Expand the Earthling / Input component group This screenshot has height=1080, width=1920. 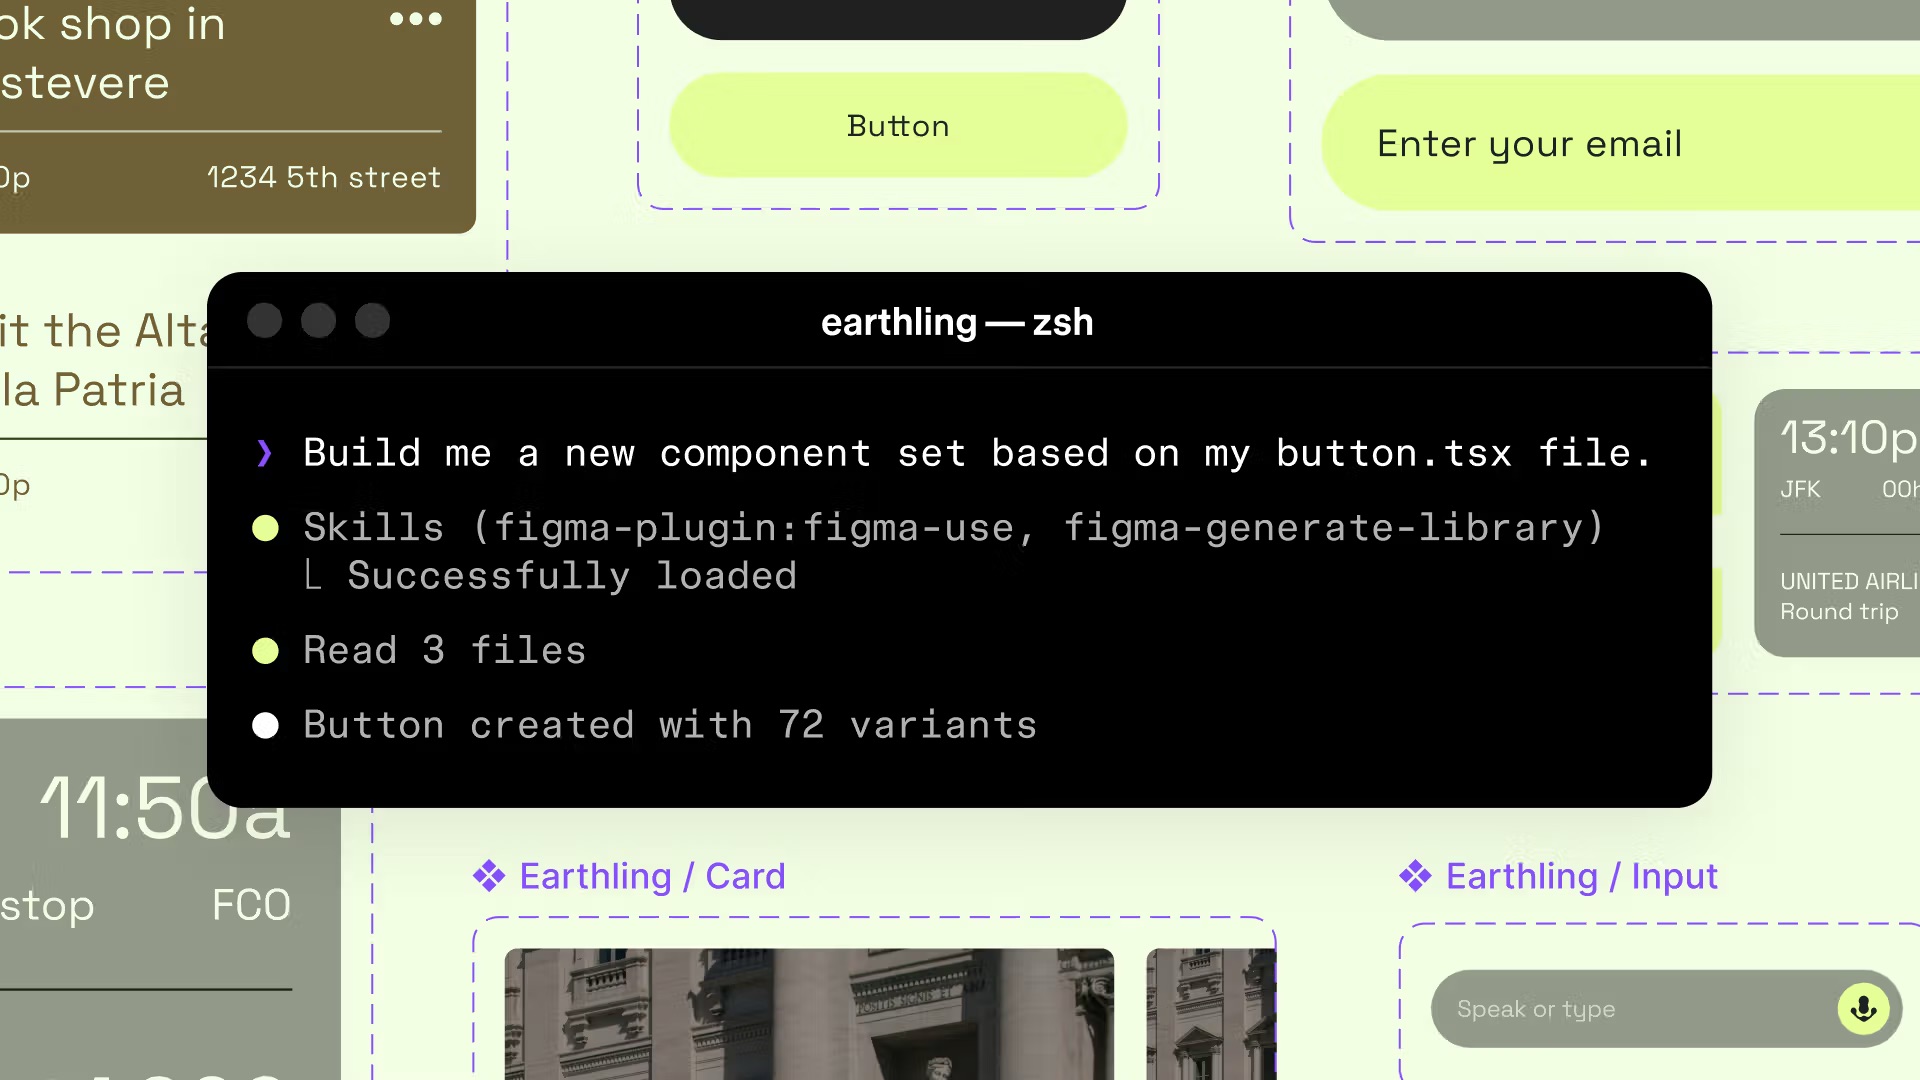click(x=1582, y=875)
